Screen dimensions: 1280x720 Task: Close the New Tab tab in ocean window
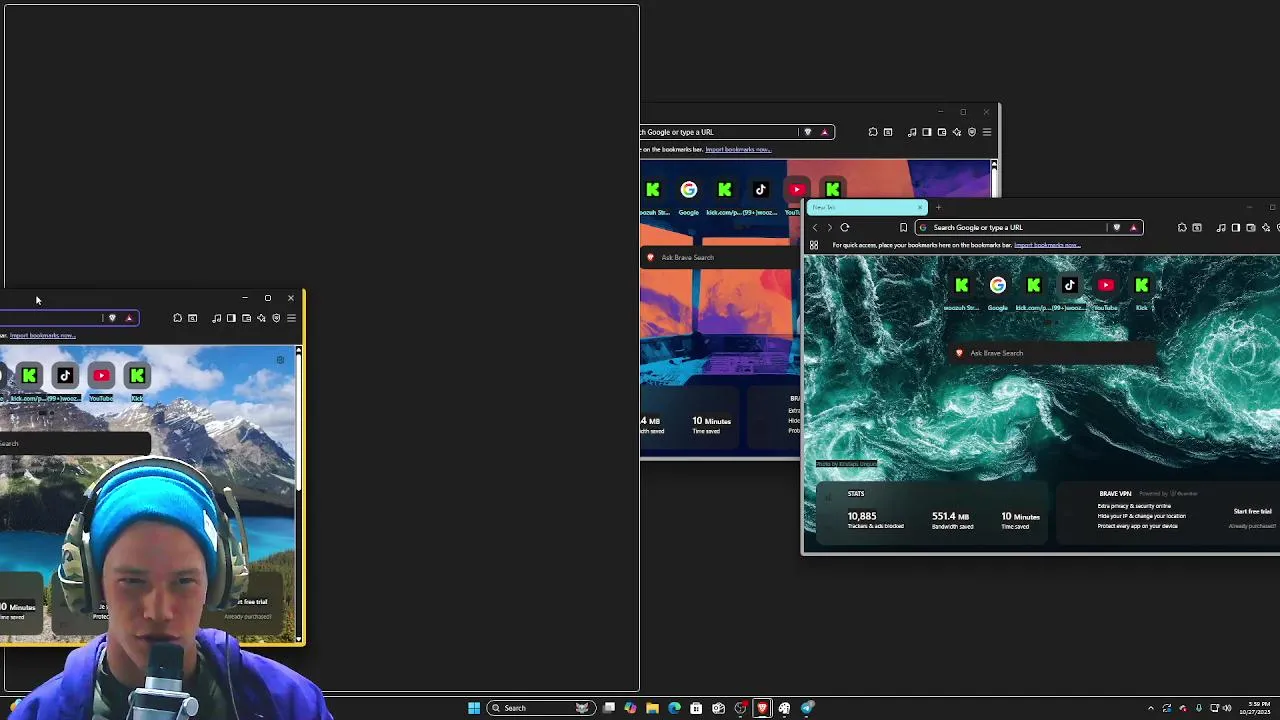click(x=920, y=207)
